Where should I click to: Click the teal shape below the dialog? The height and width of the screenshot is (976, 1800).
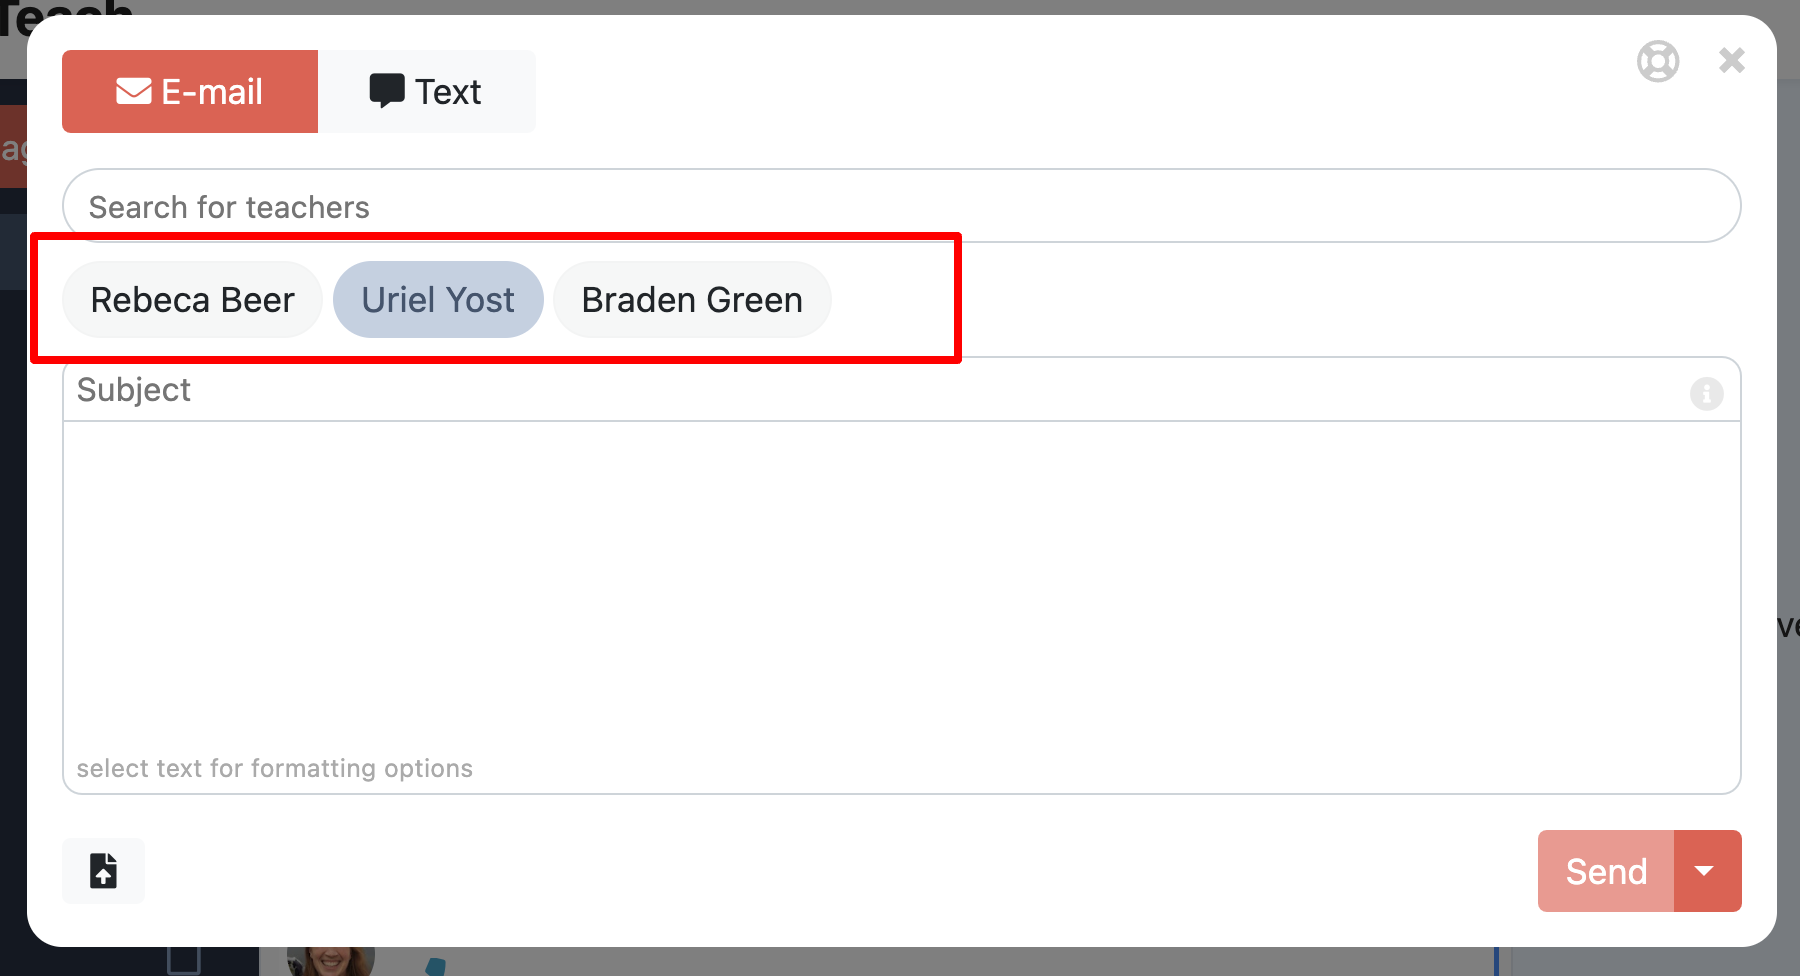[435, 966]
